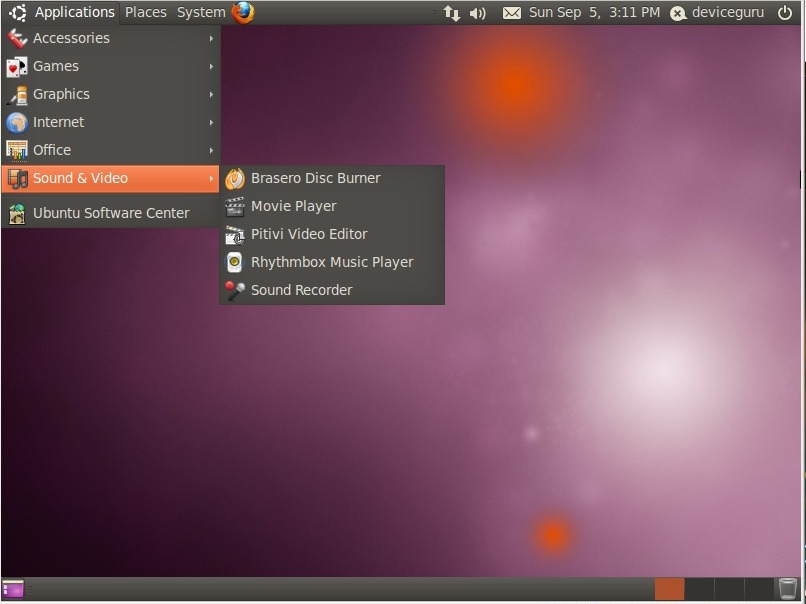The height and width of the screenshot is (604, 806).
Task: Open the deviceguru user menu
Action: point(728,12)
